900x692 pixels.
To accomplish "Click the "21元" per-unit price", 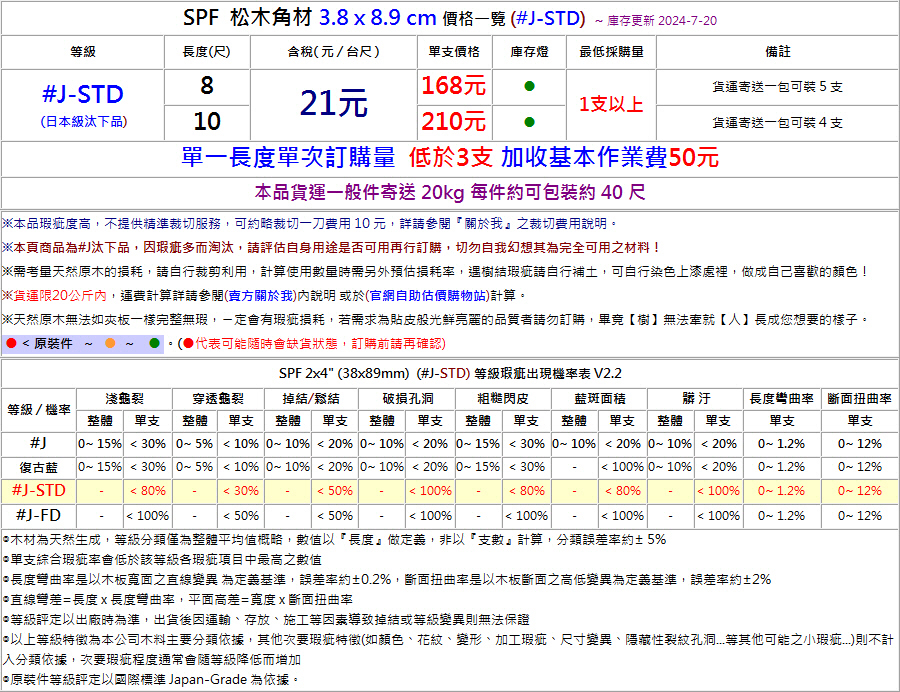I will 333,104.
